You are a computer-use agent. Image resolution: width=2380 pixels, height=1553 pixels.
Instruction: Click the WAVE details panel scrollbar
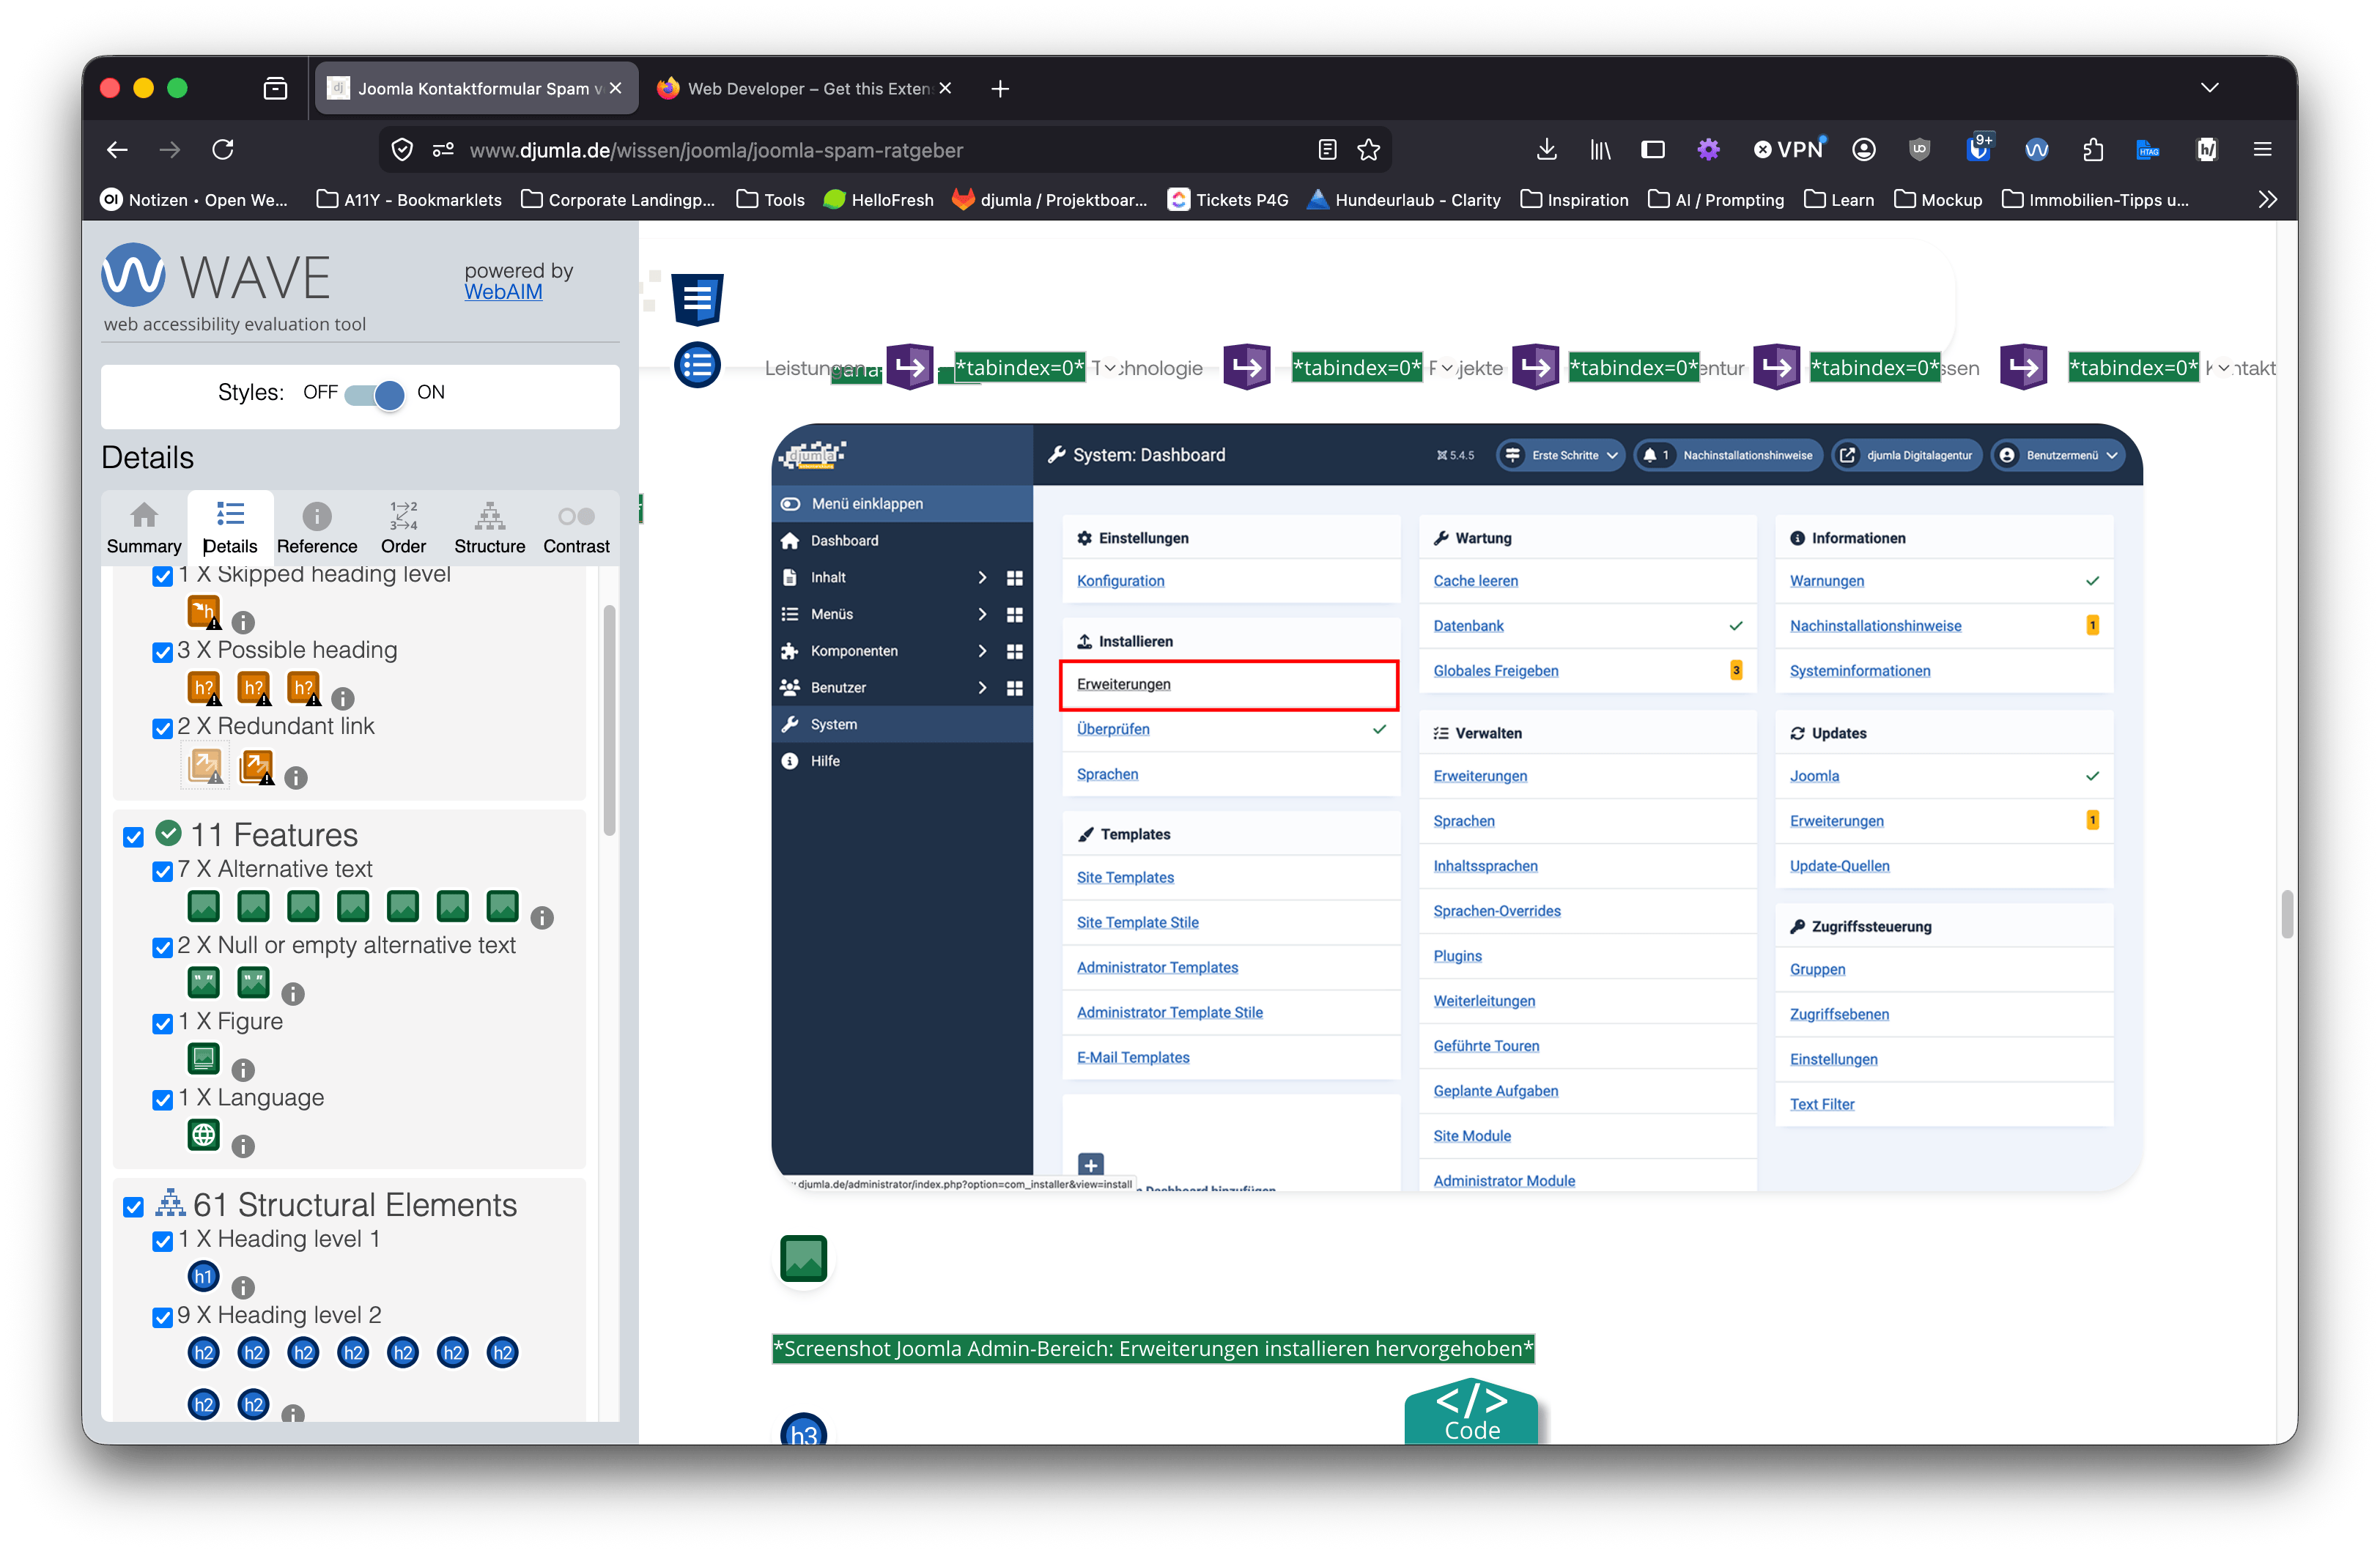609,720
